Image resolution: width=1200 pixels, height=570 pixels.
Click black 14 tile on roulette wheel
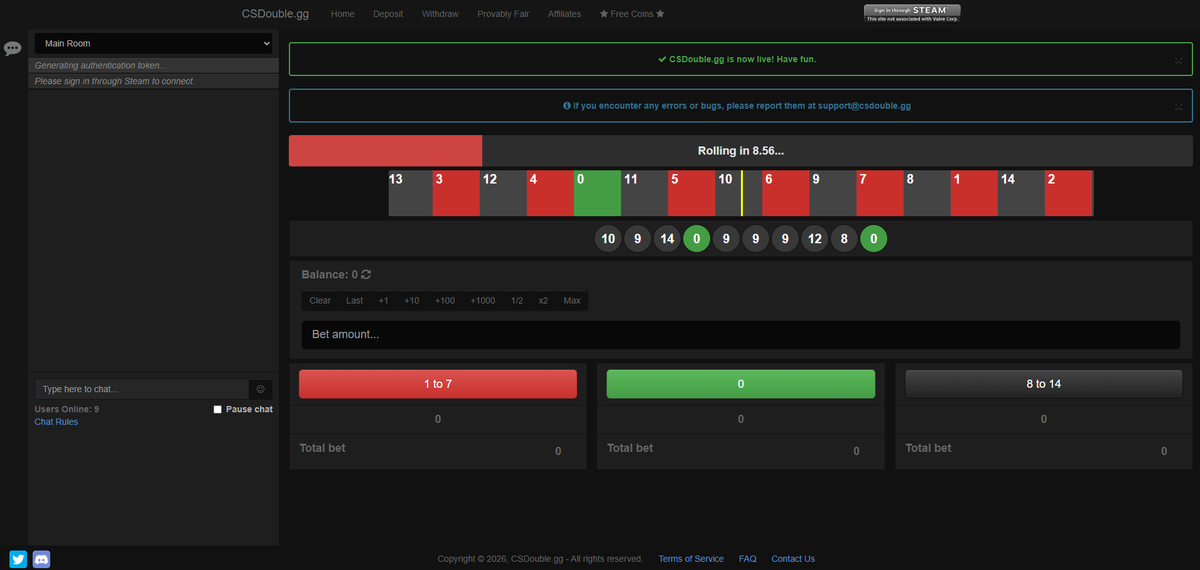click(1021, 193)
